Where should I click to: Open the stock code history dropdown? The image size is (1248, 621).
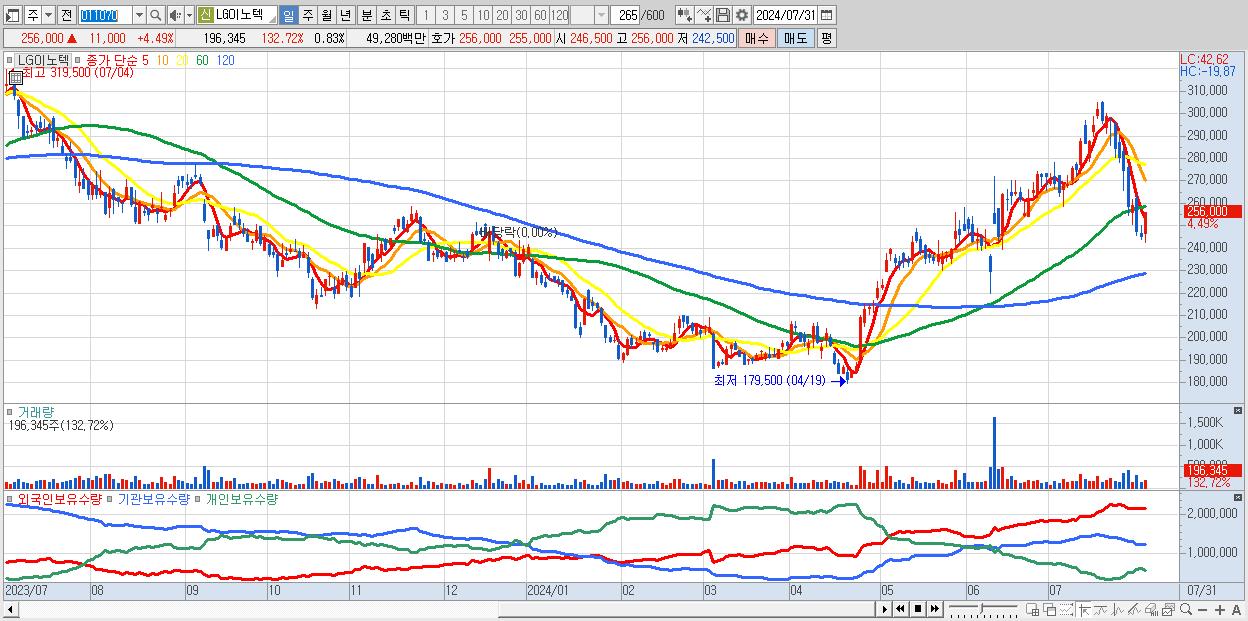tap(139, 15)
